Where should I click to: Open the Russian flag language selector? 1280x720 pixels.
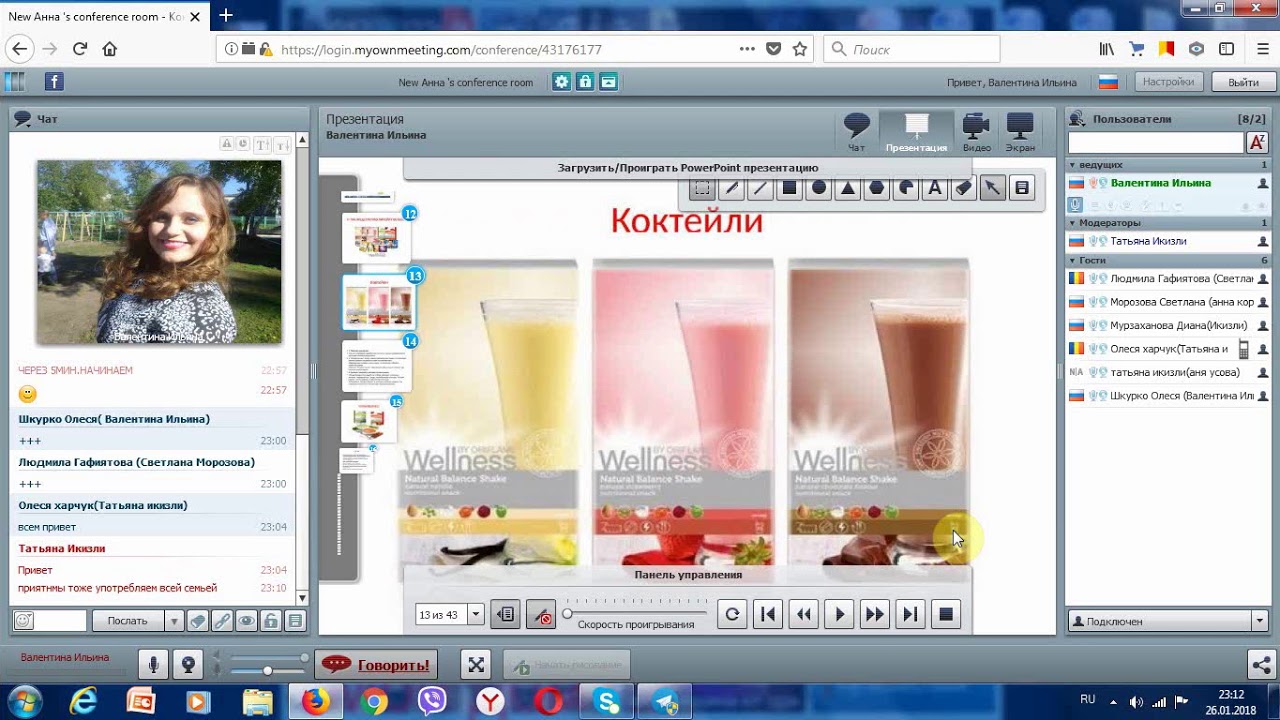(x=1108, y=82)
